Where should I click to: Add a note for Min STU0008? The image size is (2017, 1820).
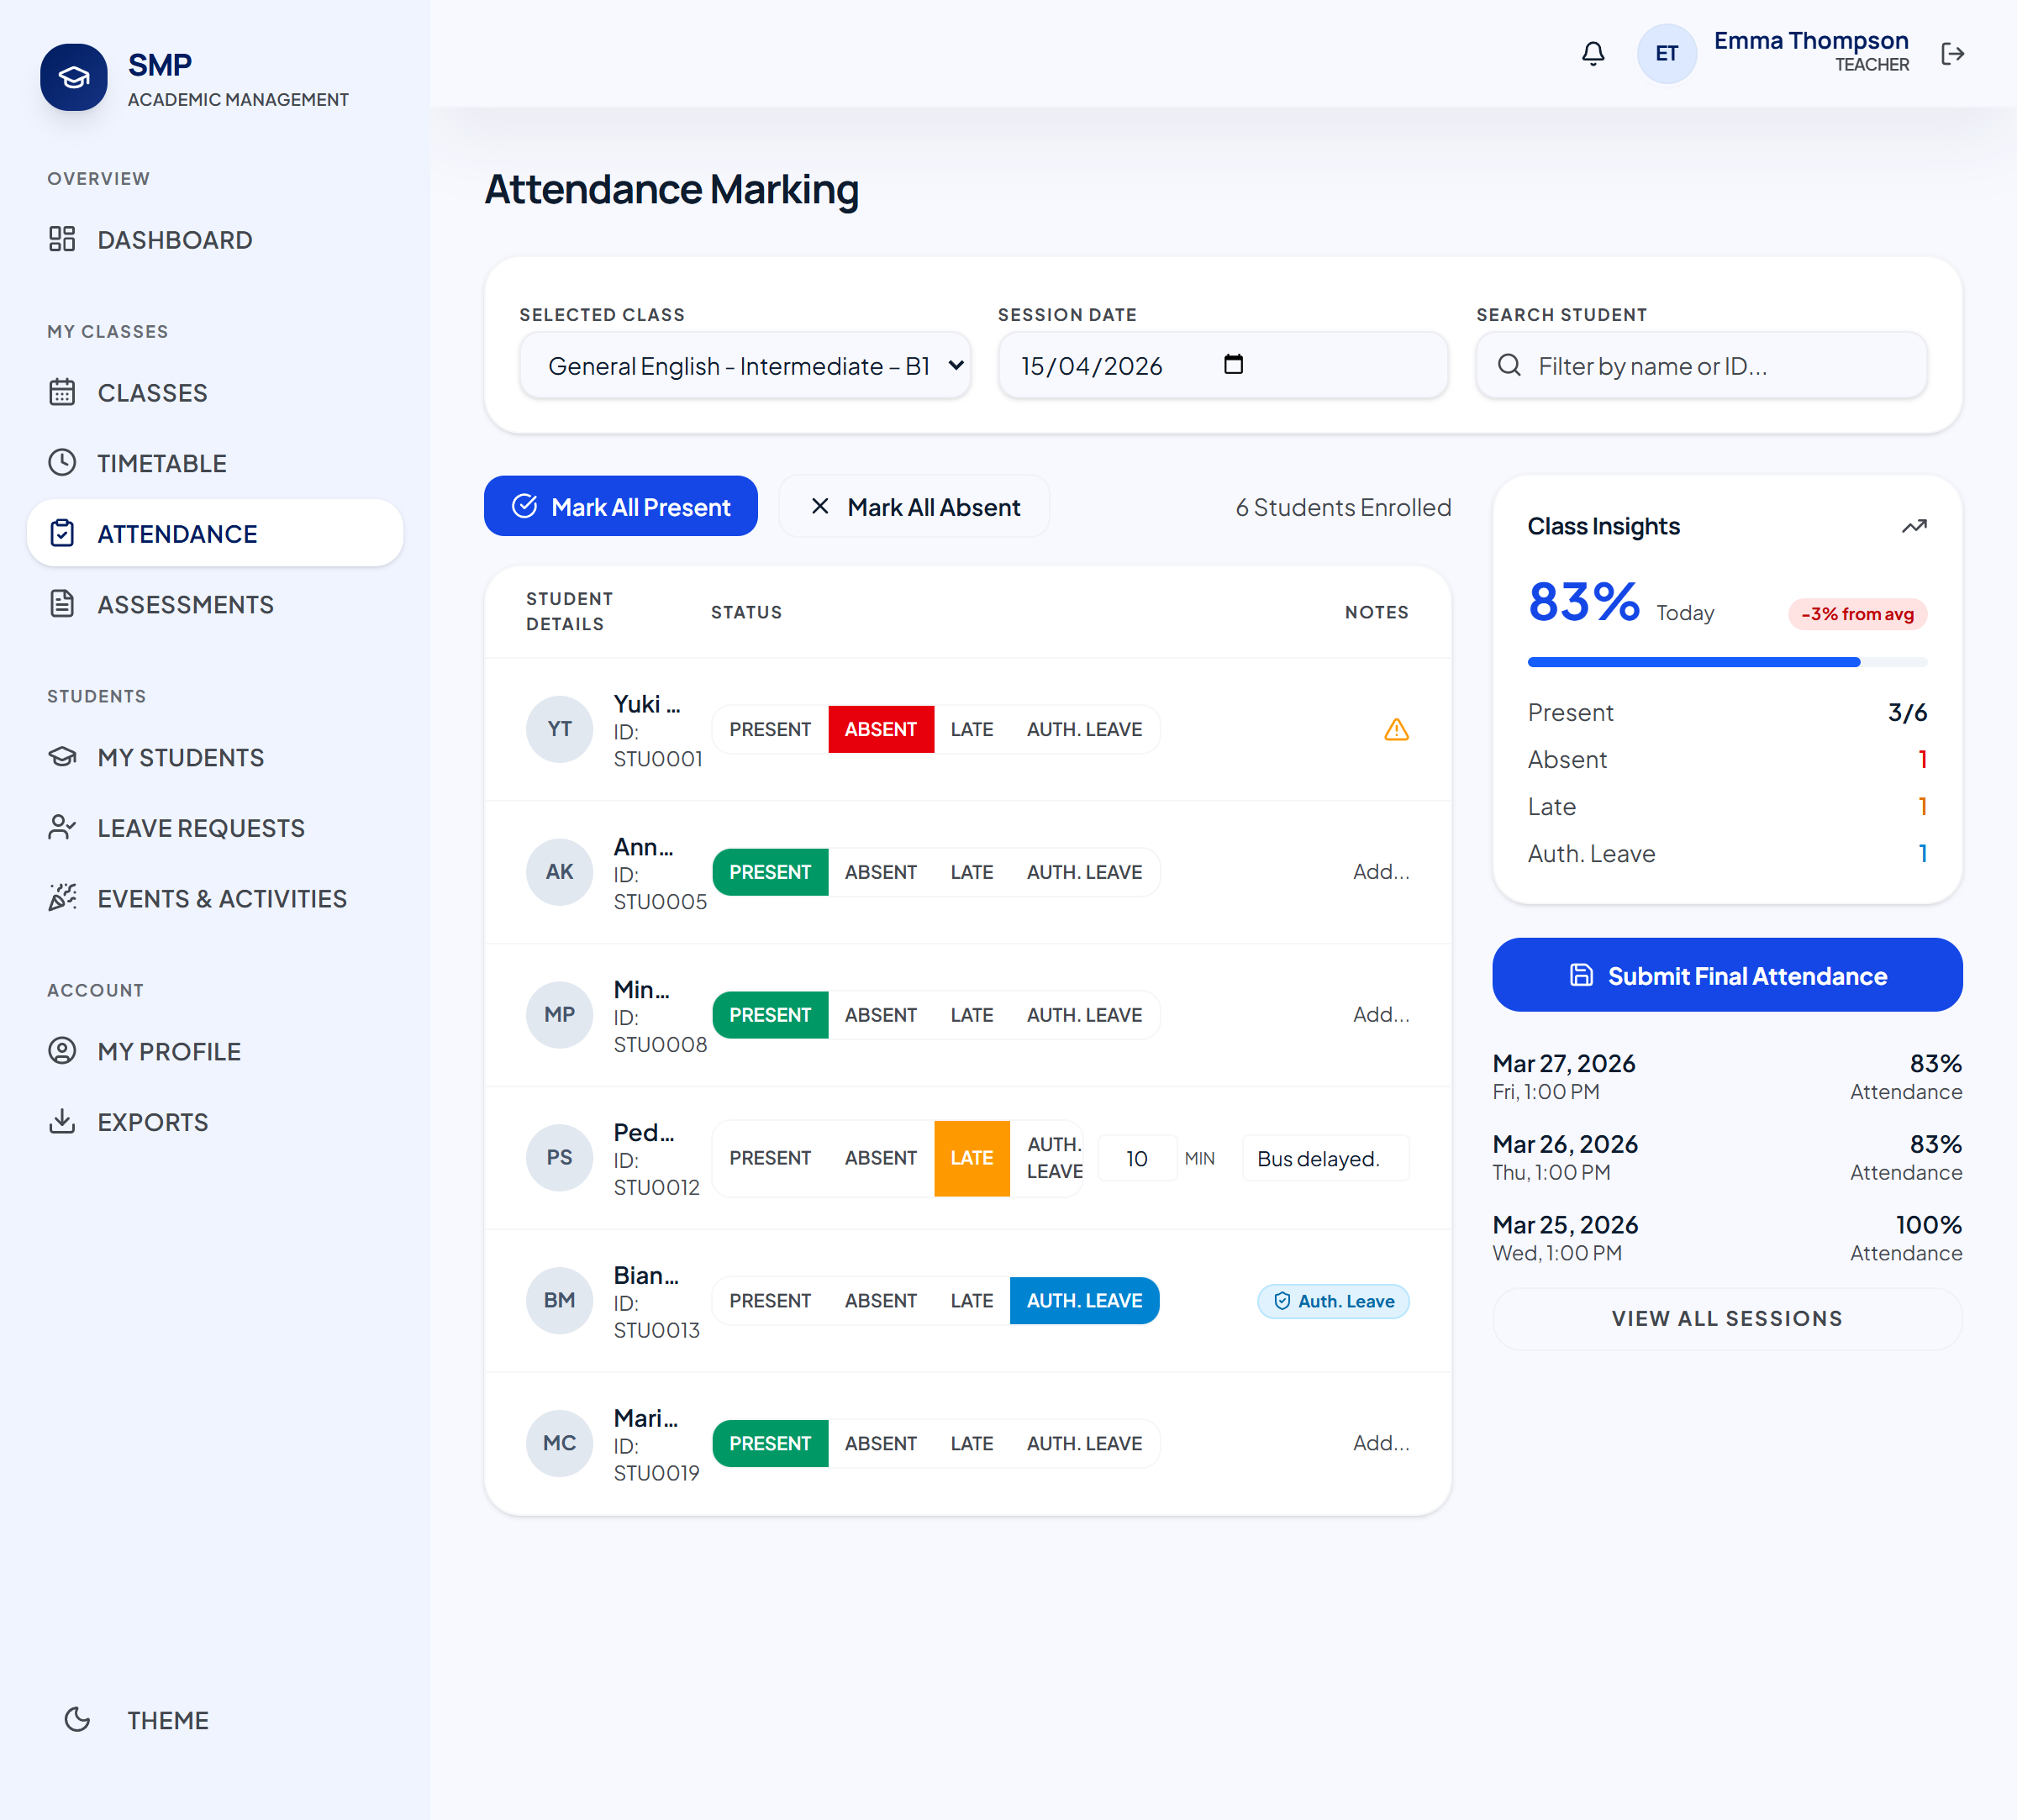[1381, 1015]
